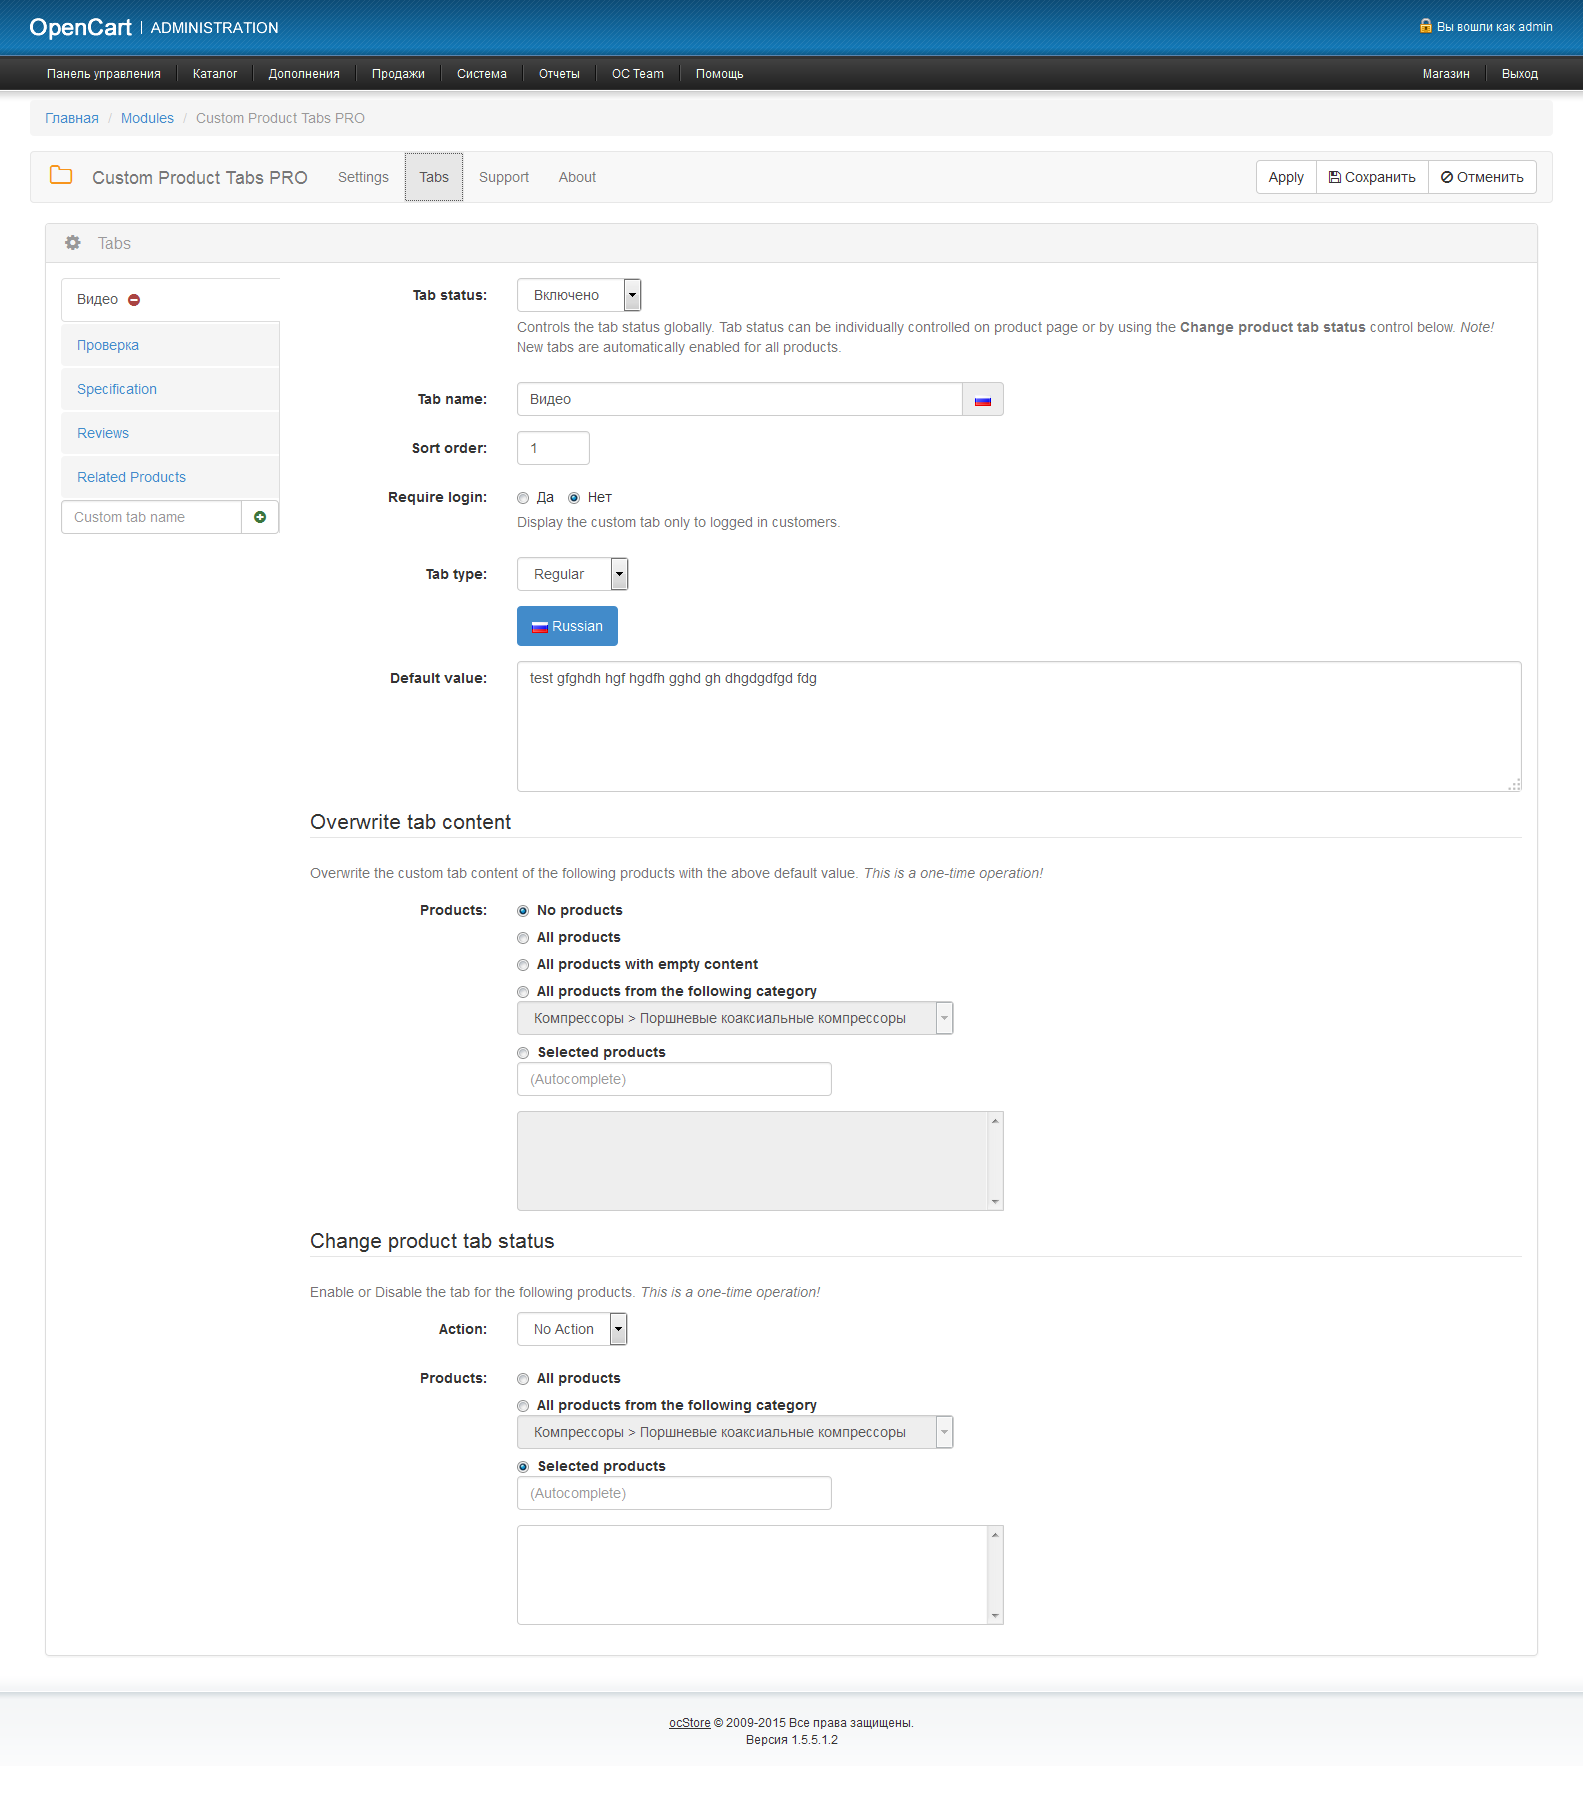Click the Custom tab name input field
Screen dimensions: 1583x1804
(151, 517)
